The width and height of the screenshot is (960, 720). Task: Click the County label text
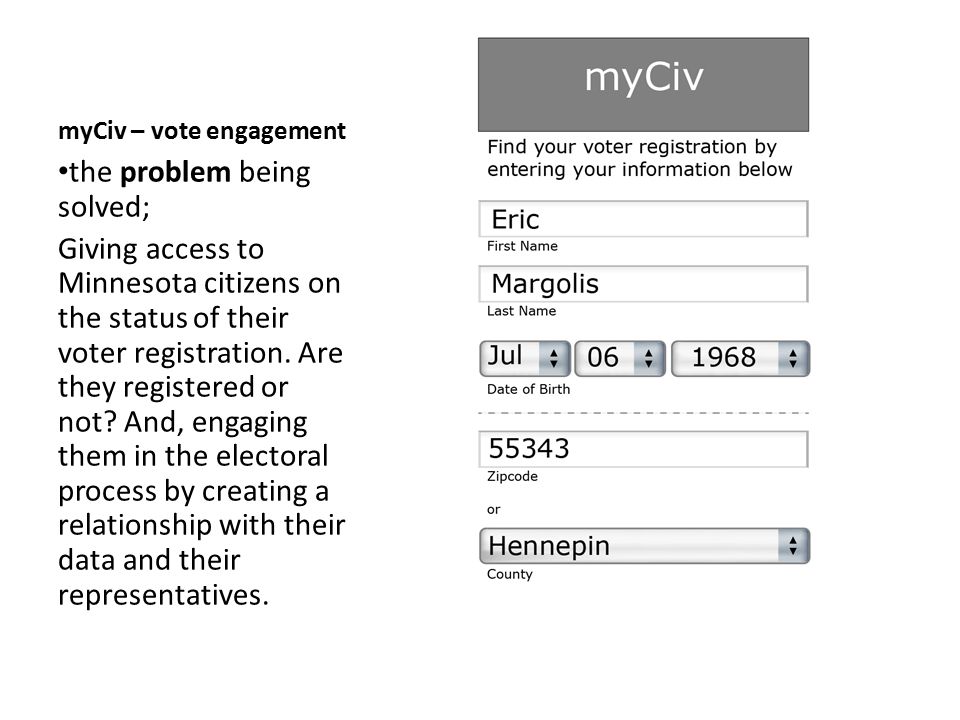pos(509,574)
